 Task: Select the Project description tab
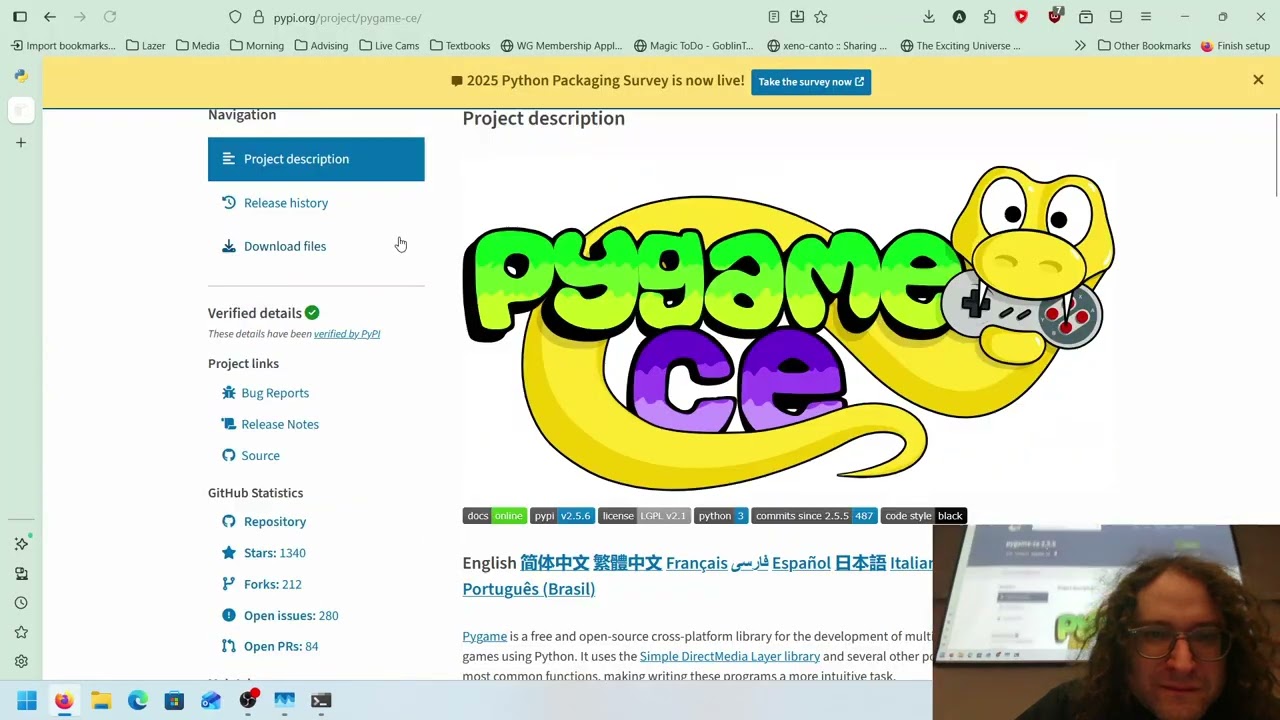coord(316,159)
